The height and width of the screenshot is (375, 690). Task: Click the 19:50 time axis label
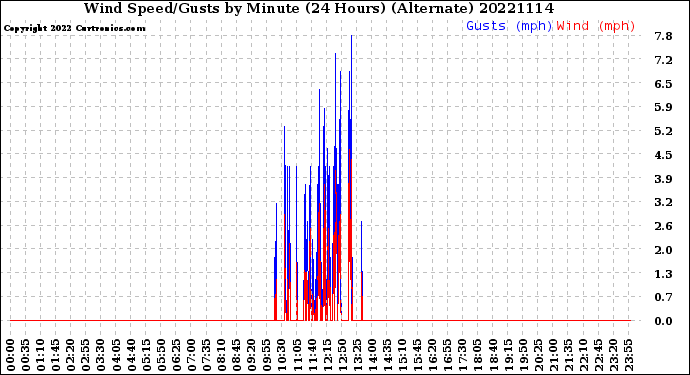coord(524,355)
